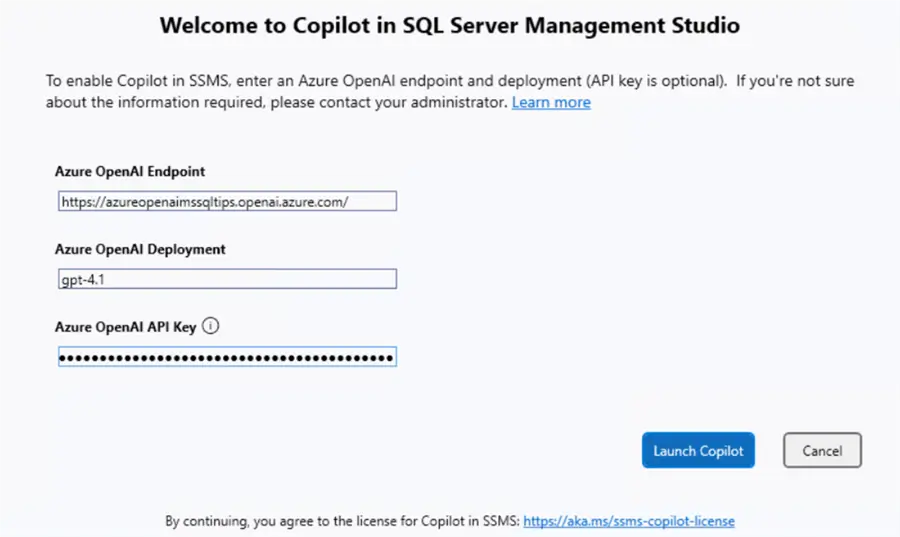Launch Copilot with the blue button
Viewport: 900px width, 537px height.
(698, 450)
